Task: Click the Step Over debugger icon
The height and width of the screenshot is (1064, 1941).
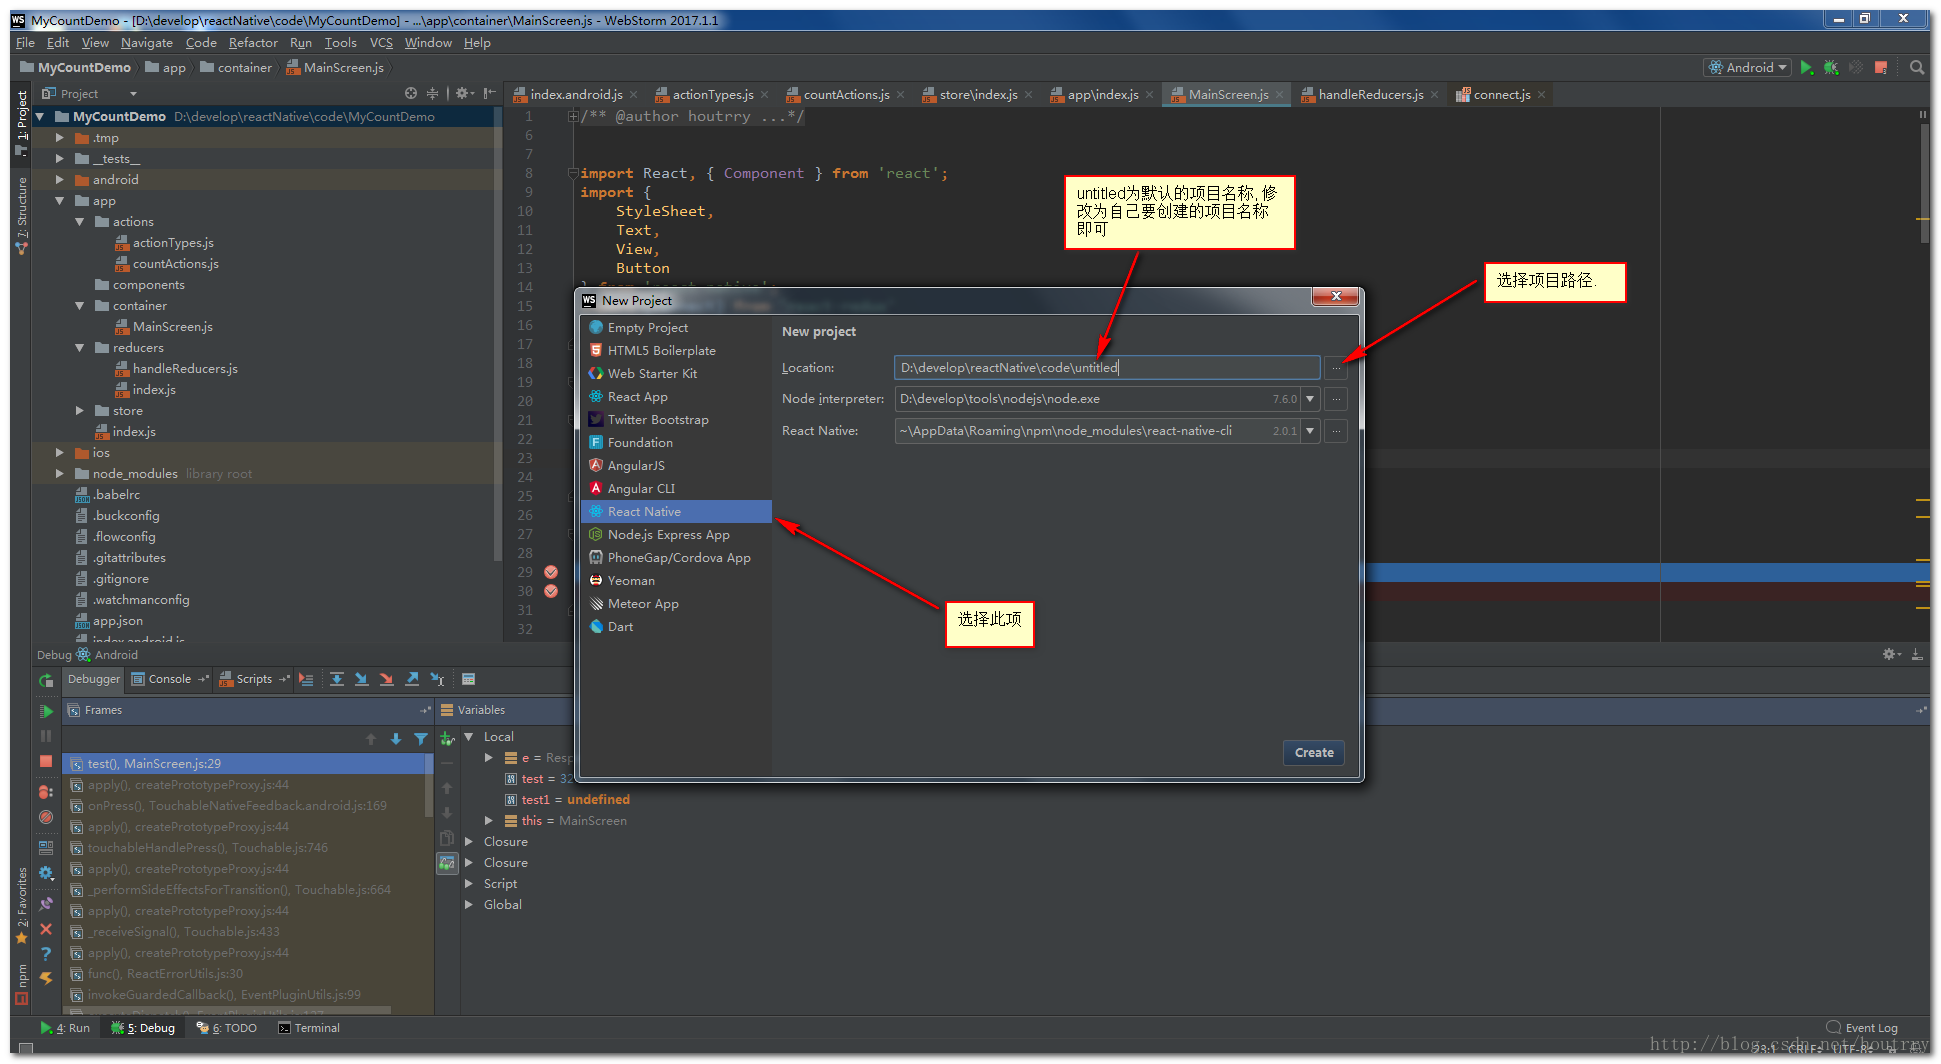Action: 337,679
